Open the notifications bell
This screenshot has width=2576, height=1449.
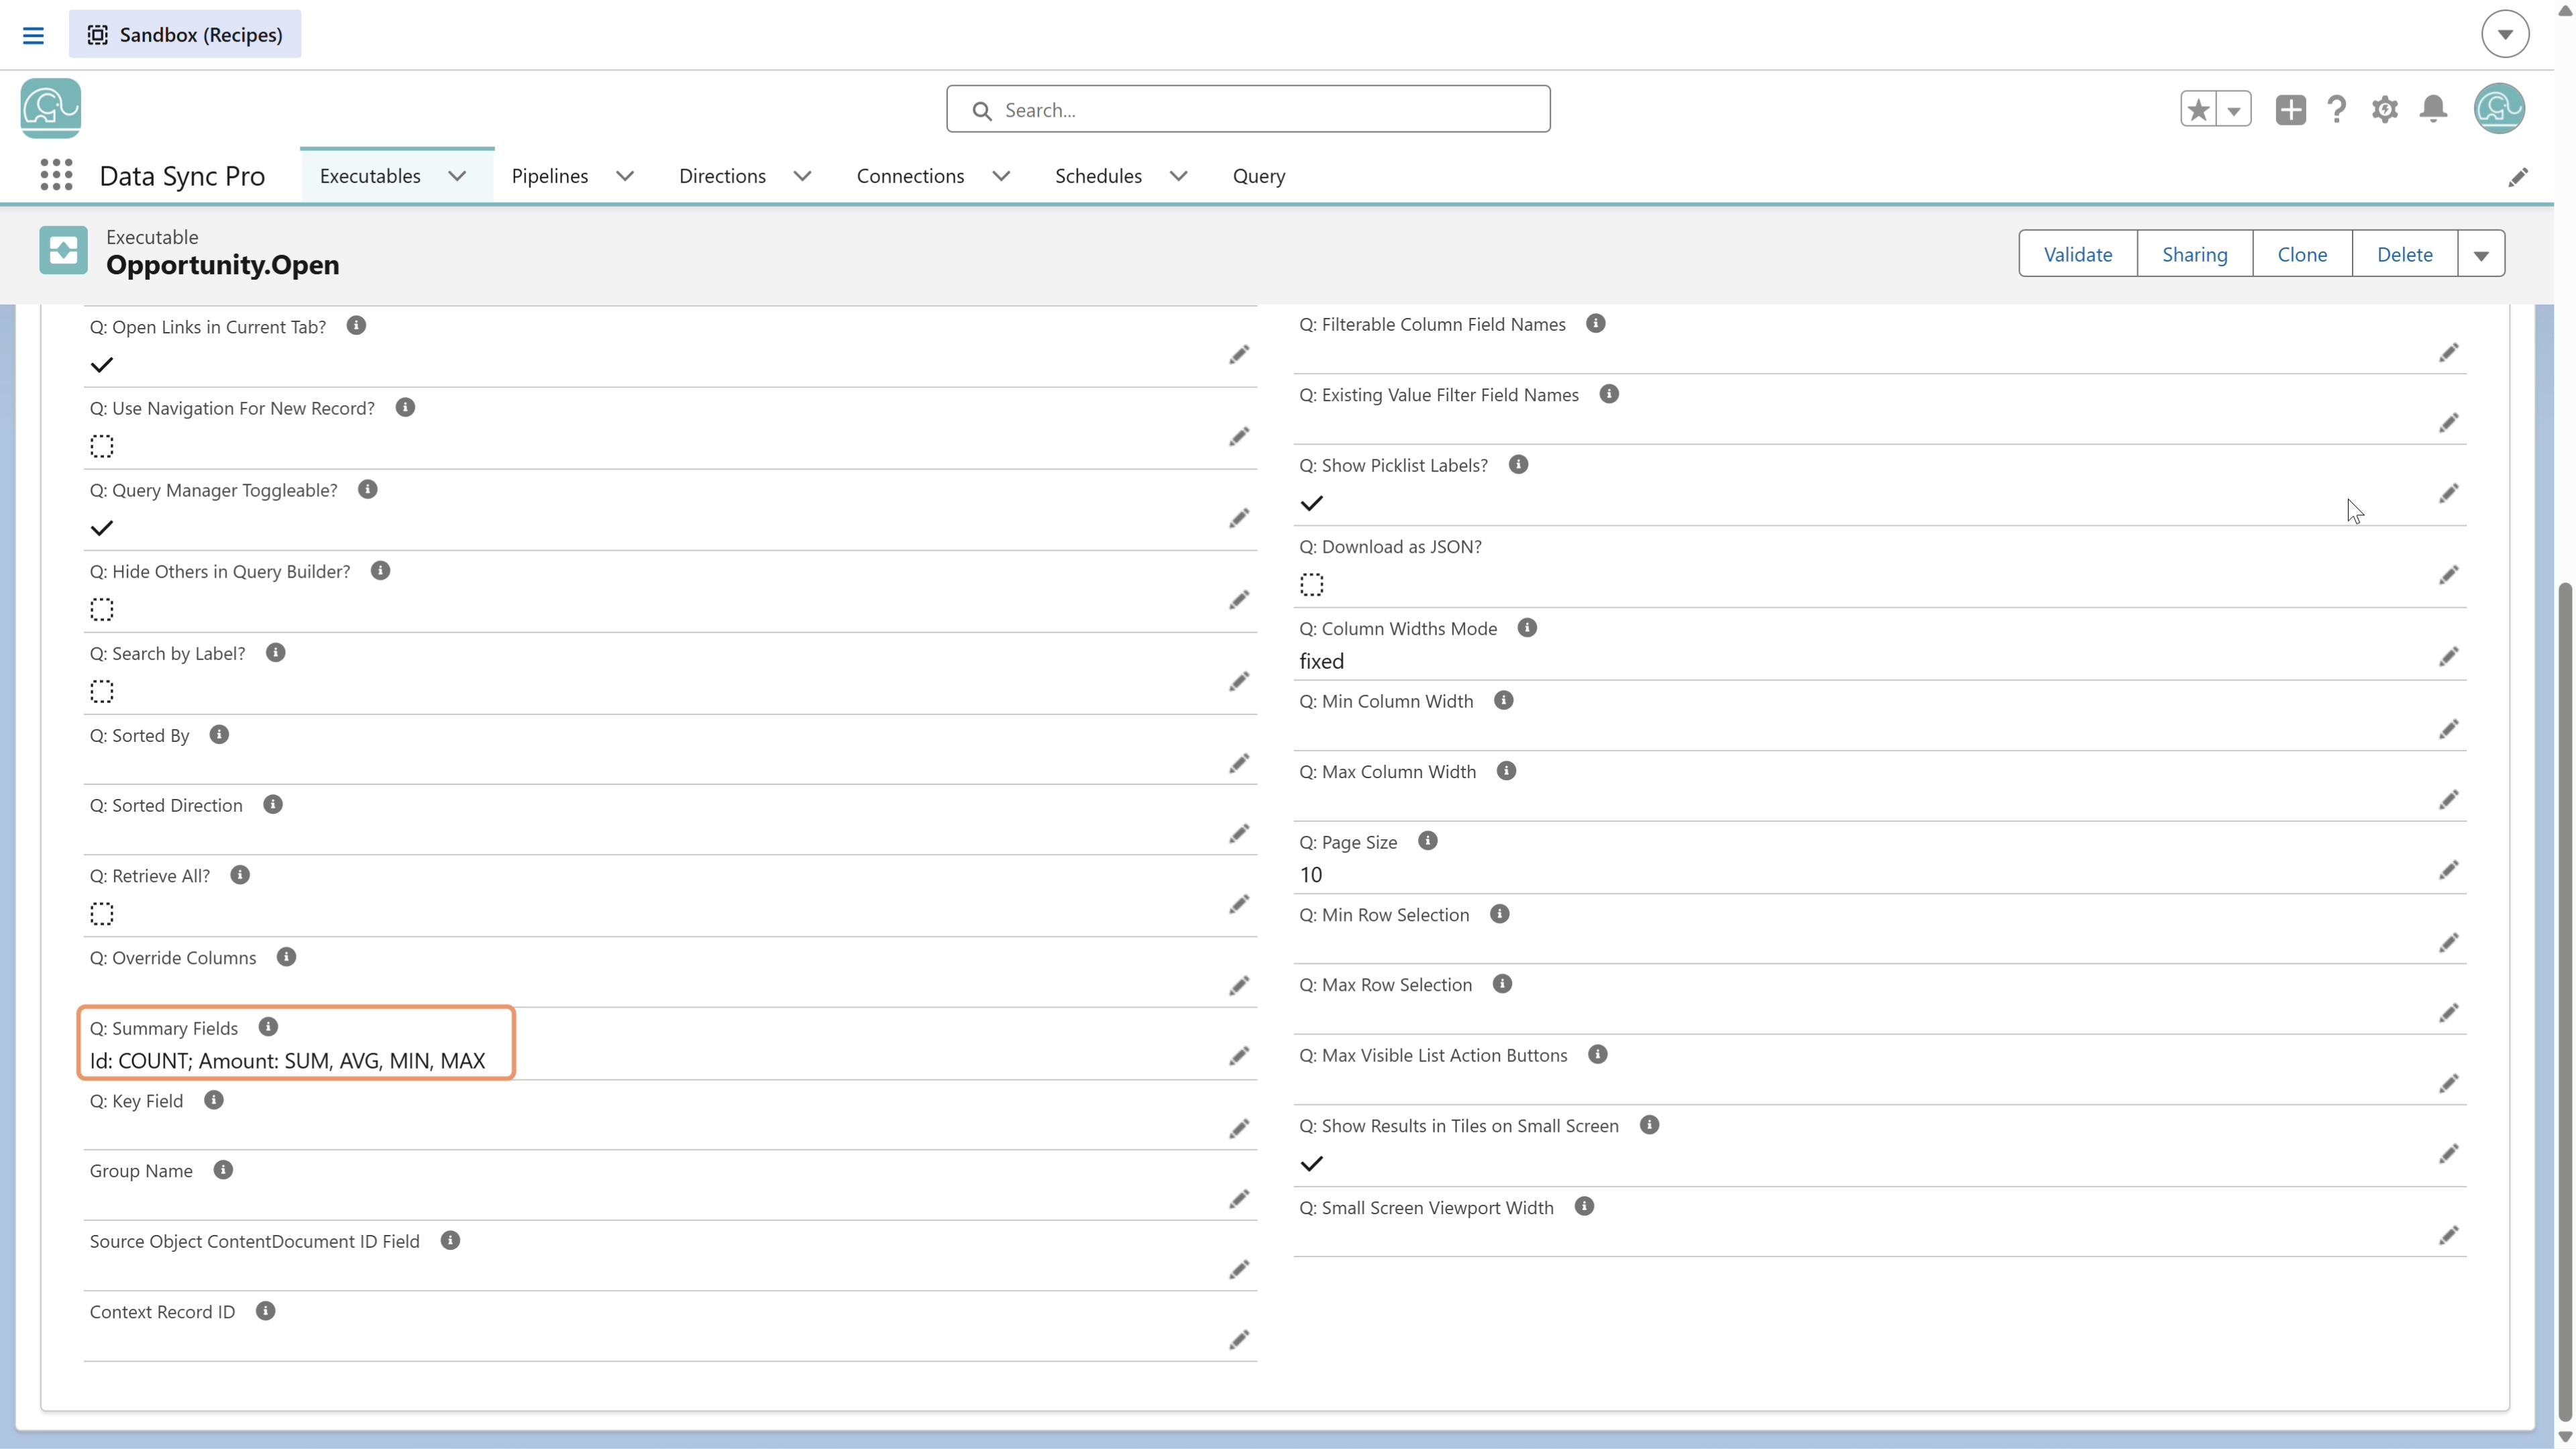(2433, 109)
